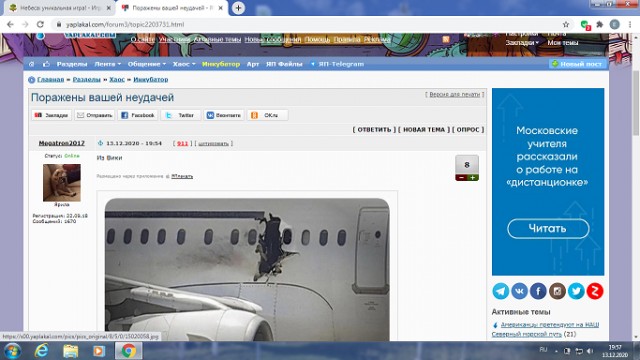This screenshot has height=360, width=640.
Task: Click the post permalink icon beside the date
Action: 100,143
